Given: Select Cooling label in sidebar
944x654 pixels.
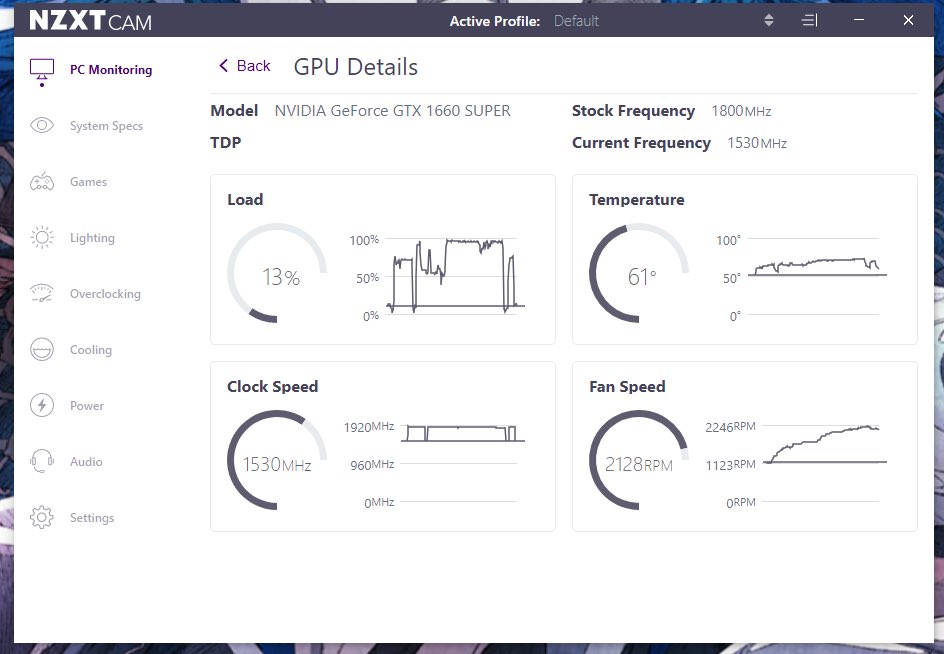Looking at the screenshot, I should tap(91, 350).
